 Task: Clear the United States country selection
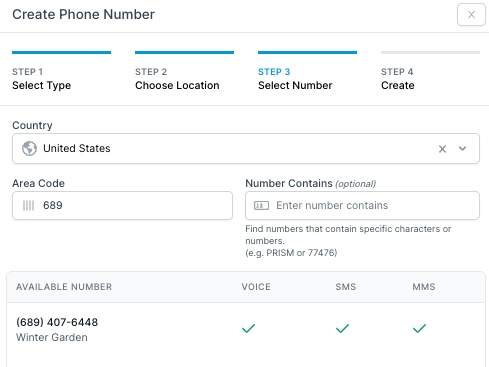[x=442, y=149]
